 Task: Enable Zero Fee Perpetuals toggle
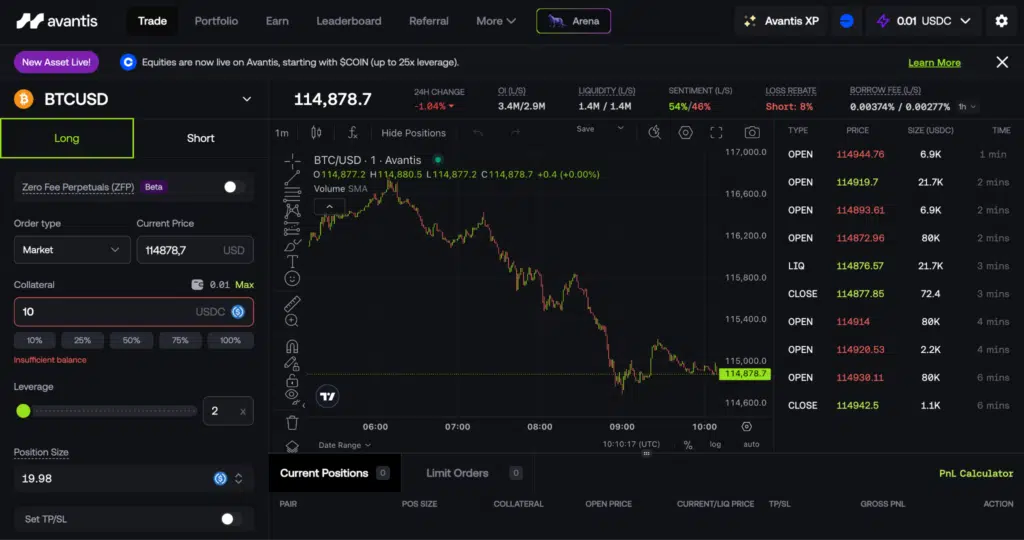point(232,187)
